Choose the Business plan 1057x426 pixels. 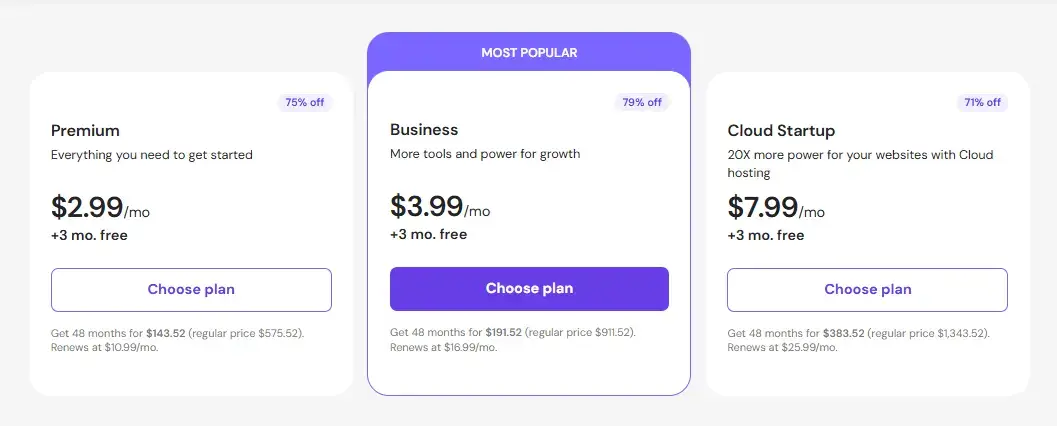click(x=529, y=289)
